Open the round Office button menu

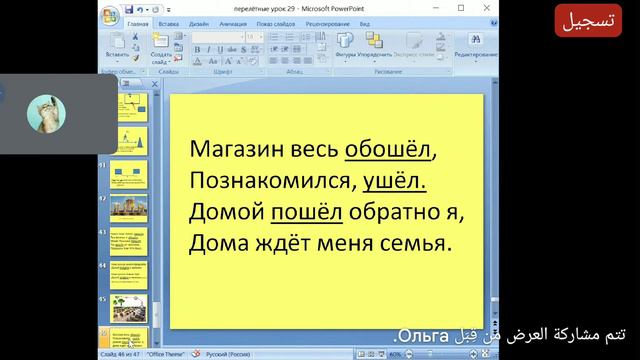pyautogui.click(x=109, y=16)
